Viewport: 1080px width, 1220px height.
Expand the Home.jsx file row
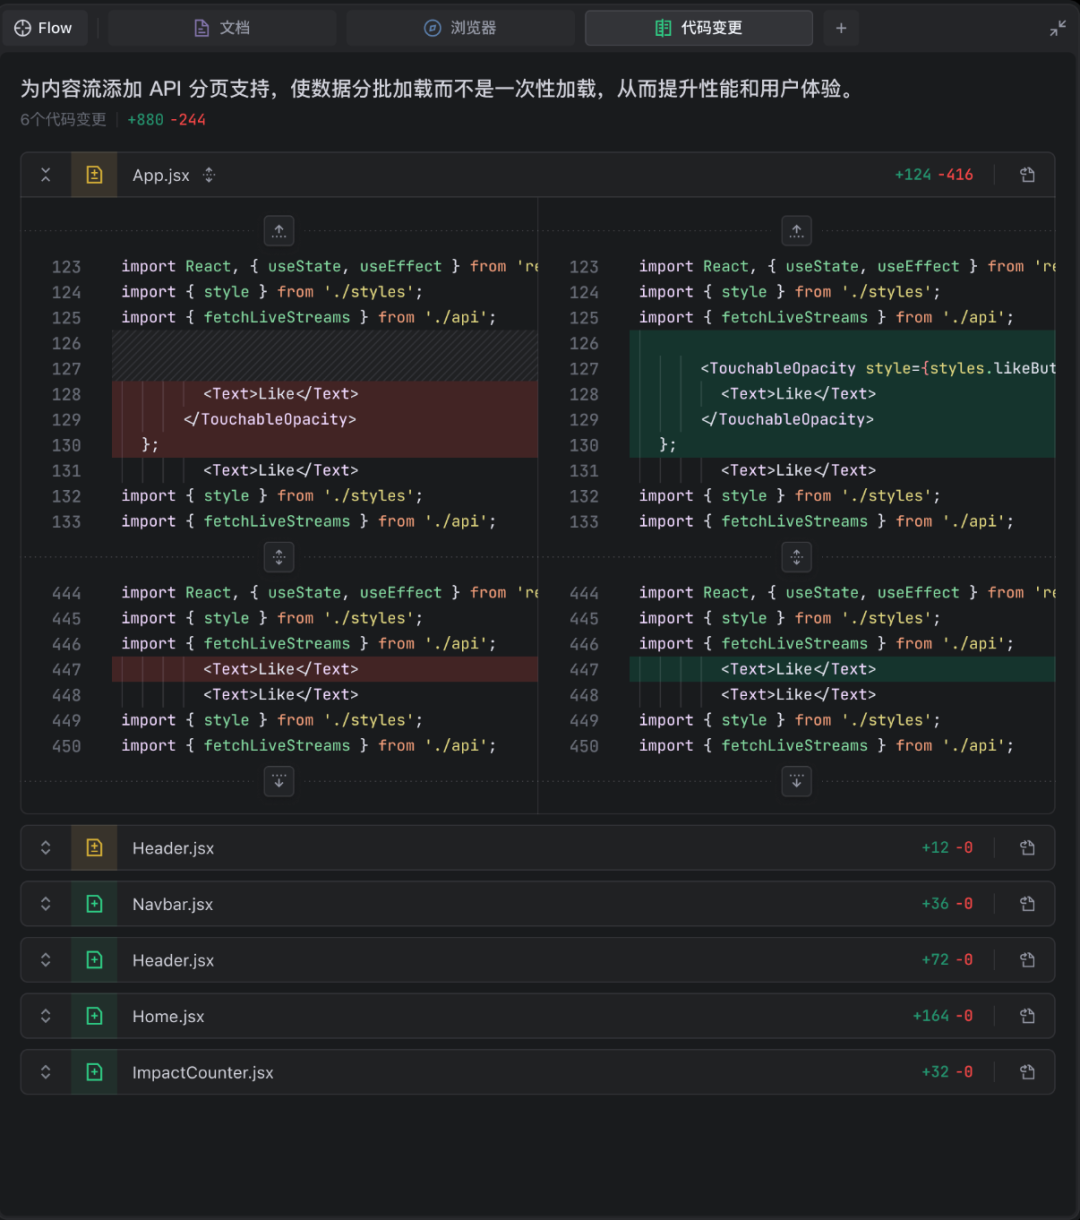46,1016
